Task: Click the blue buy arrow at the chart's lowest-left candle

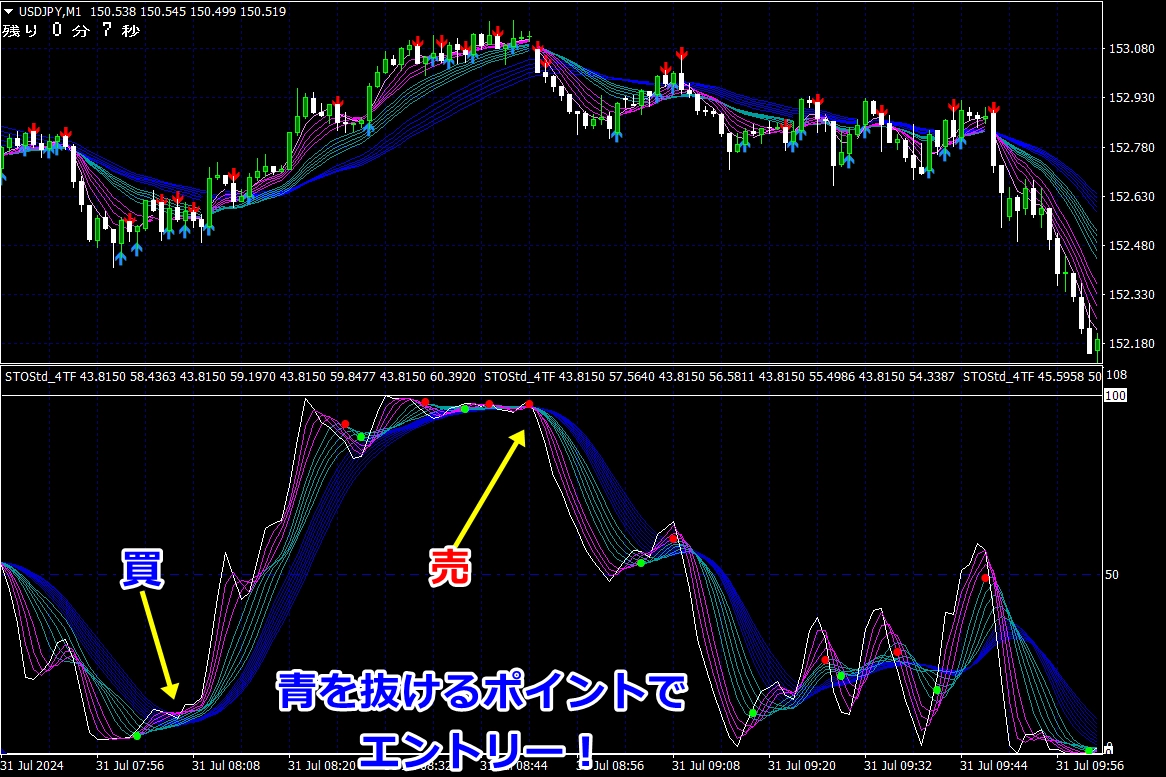Action: (x=120, y=258)
